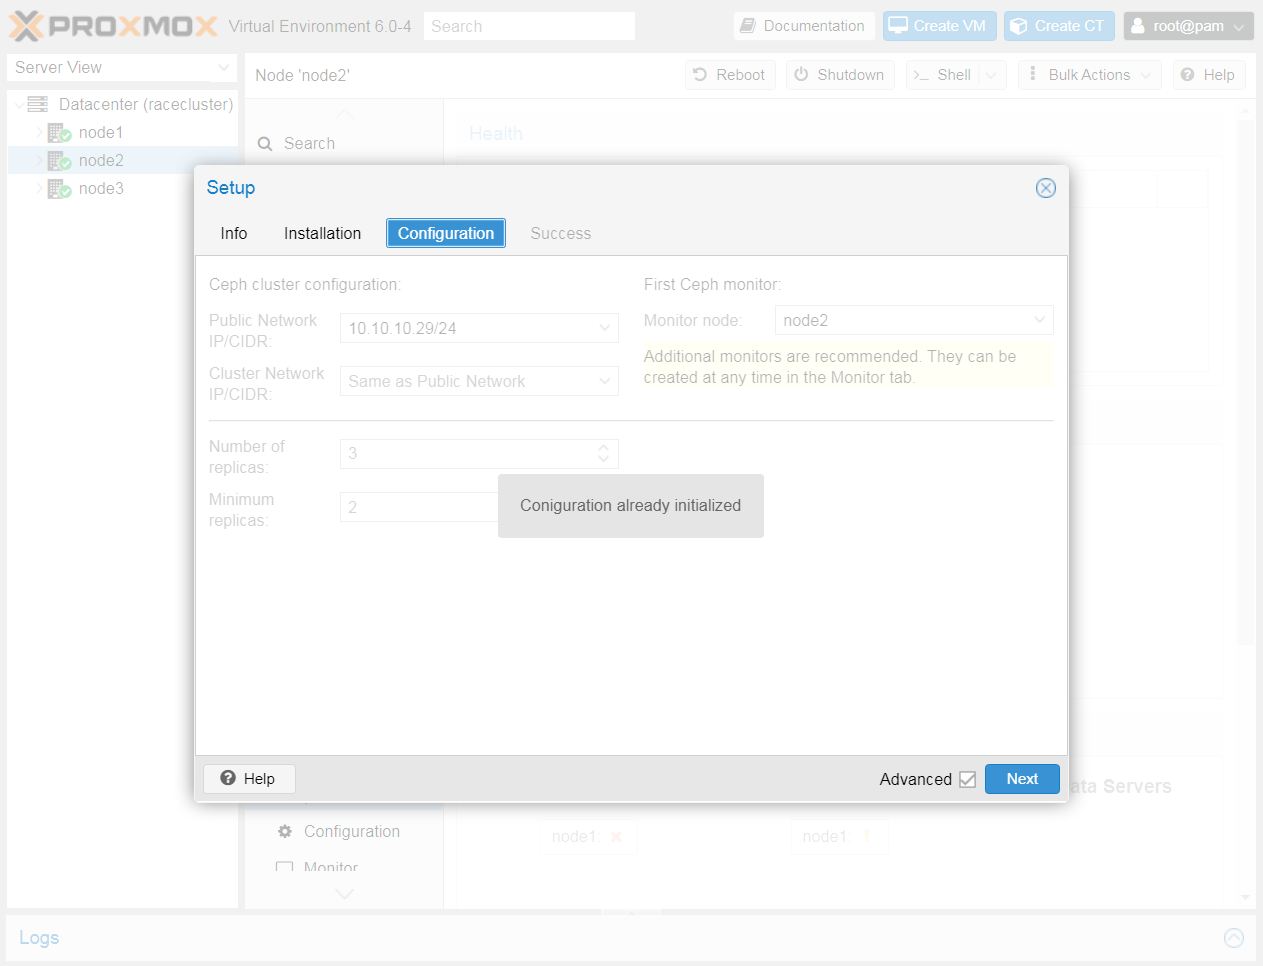Open the Shell console
This screenshot has width=1263, height=966.
(x=942, y=75)
